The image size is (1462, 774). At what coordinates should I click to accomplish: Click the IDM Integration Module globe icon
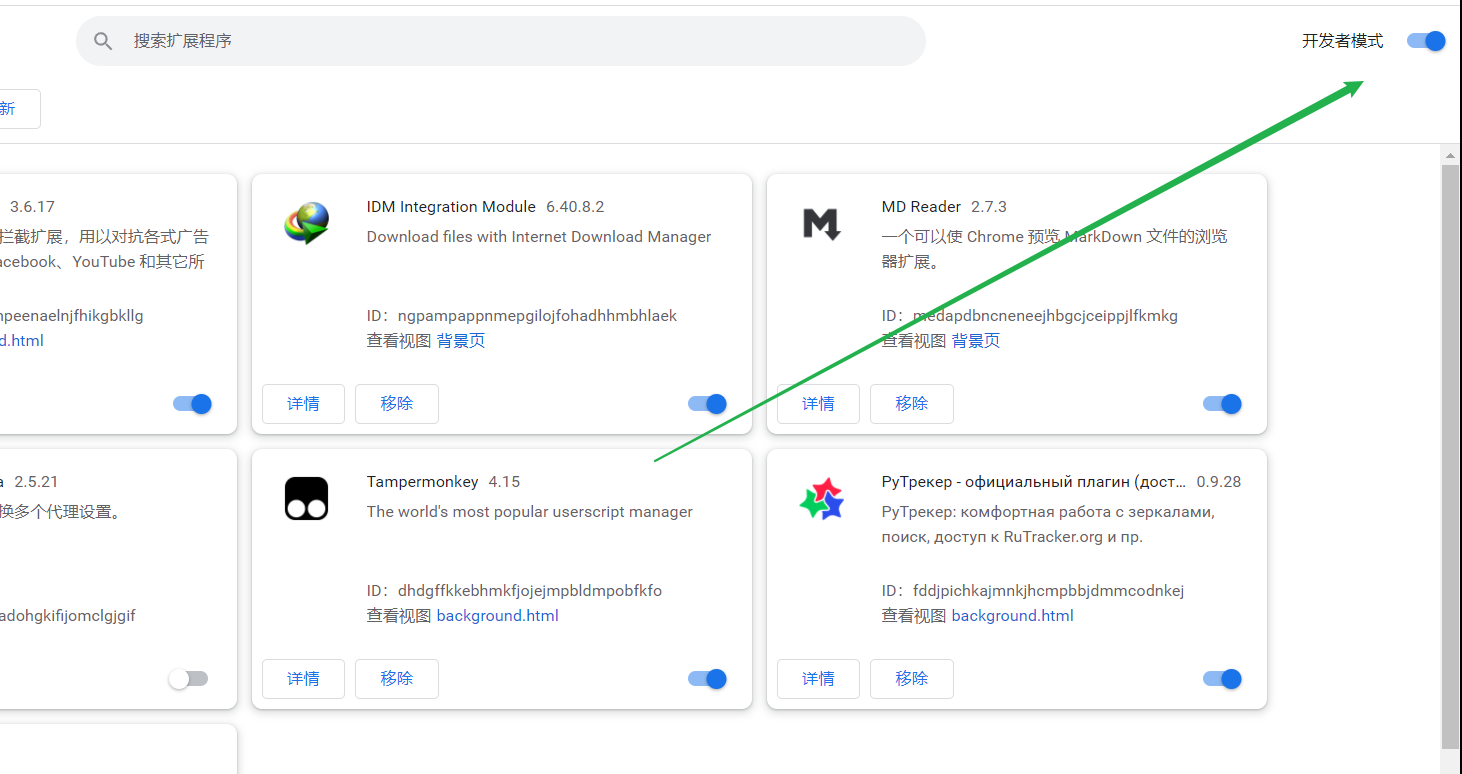[x=306, y=223]
